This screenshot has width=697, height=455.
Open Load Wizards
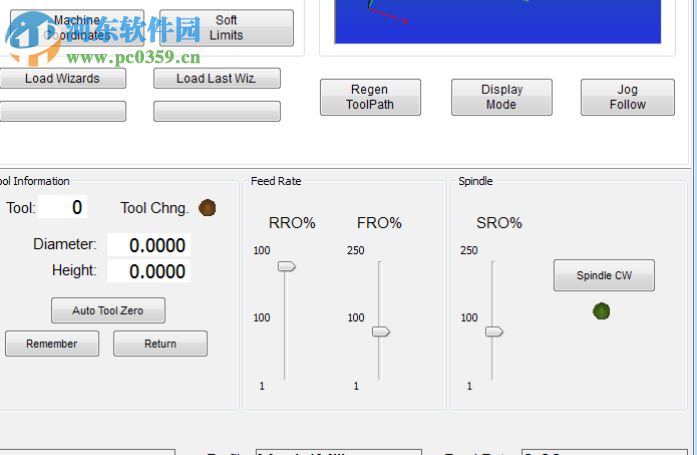(62, 78)
